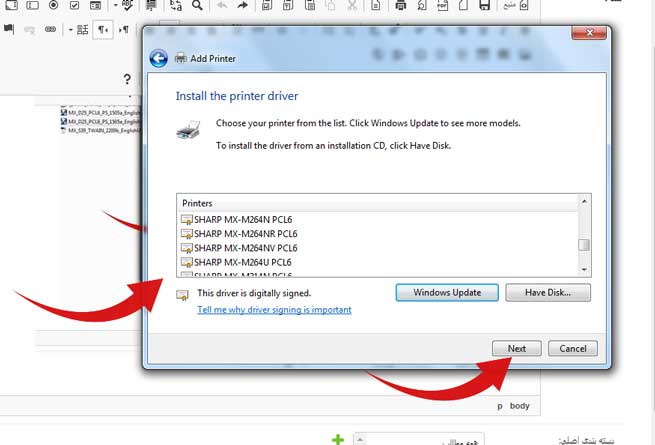
Task: Click the Preview page icon in toolbar
Action: coord(422,5)
